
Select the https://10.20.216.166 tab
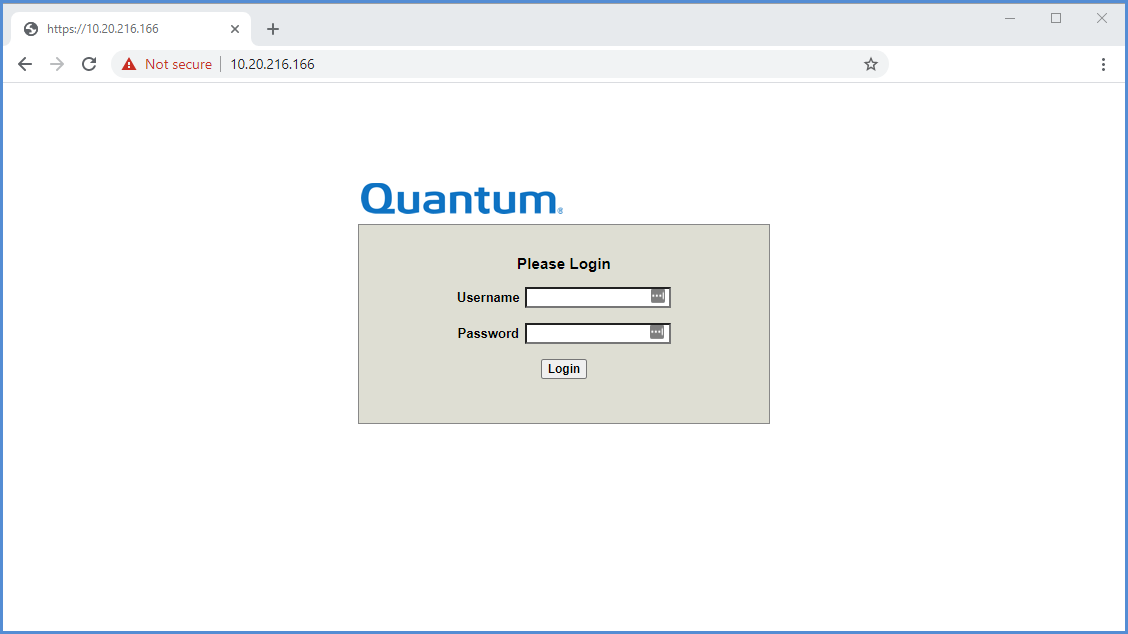point(131,29)
